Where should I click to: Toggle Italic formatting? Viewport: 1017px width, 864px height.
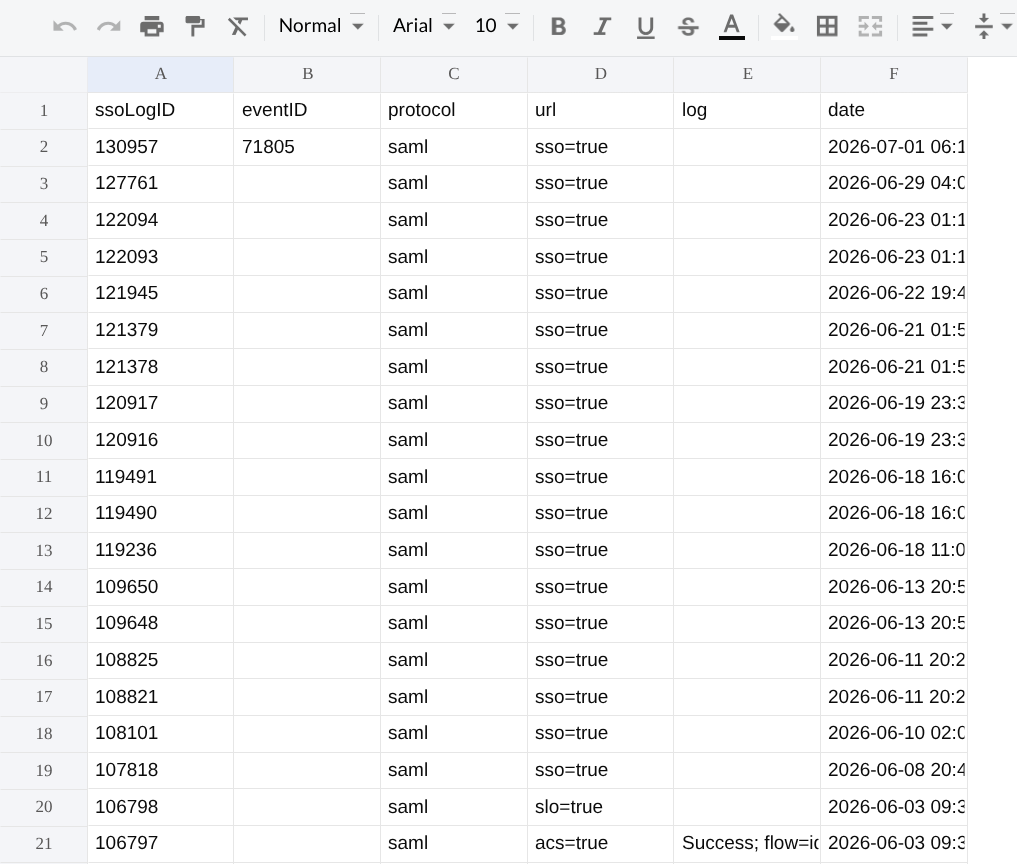coord(602,27)
